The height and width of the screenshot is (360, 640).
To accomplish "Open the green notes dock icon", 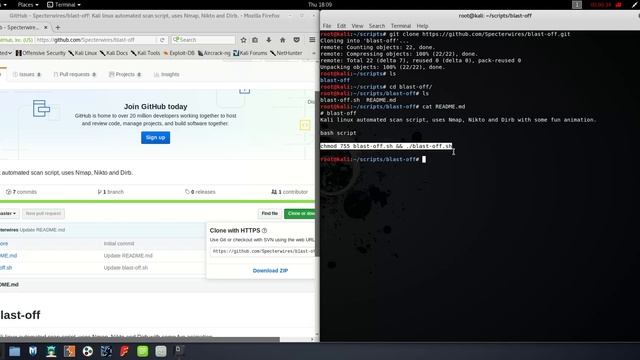I will pos(142,351).
